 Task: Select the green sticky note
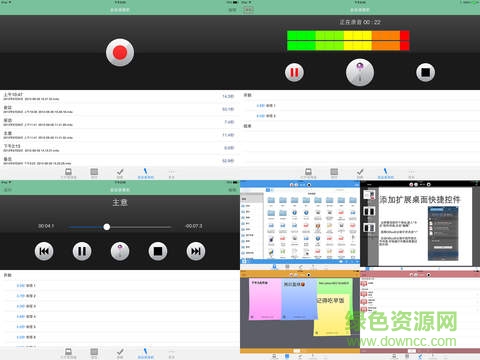pyautogui.click(x=334, y=287)
